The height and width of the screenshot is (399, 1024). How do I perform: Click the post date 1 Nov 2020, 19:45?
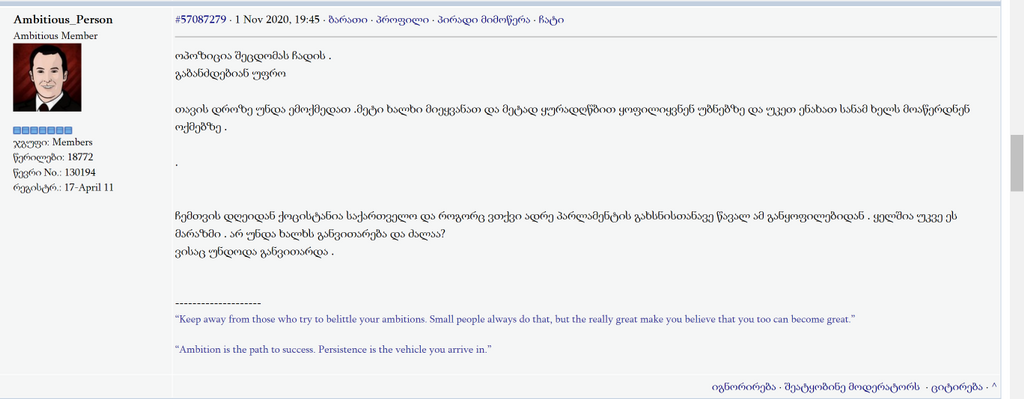click(278, 20)
